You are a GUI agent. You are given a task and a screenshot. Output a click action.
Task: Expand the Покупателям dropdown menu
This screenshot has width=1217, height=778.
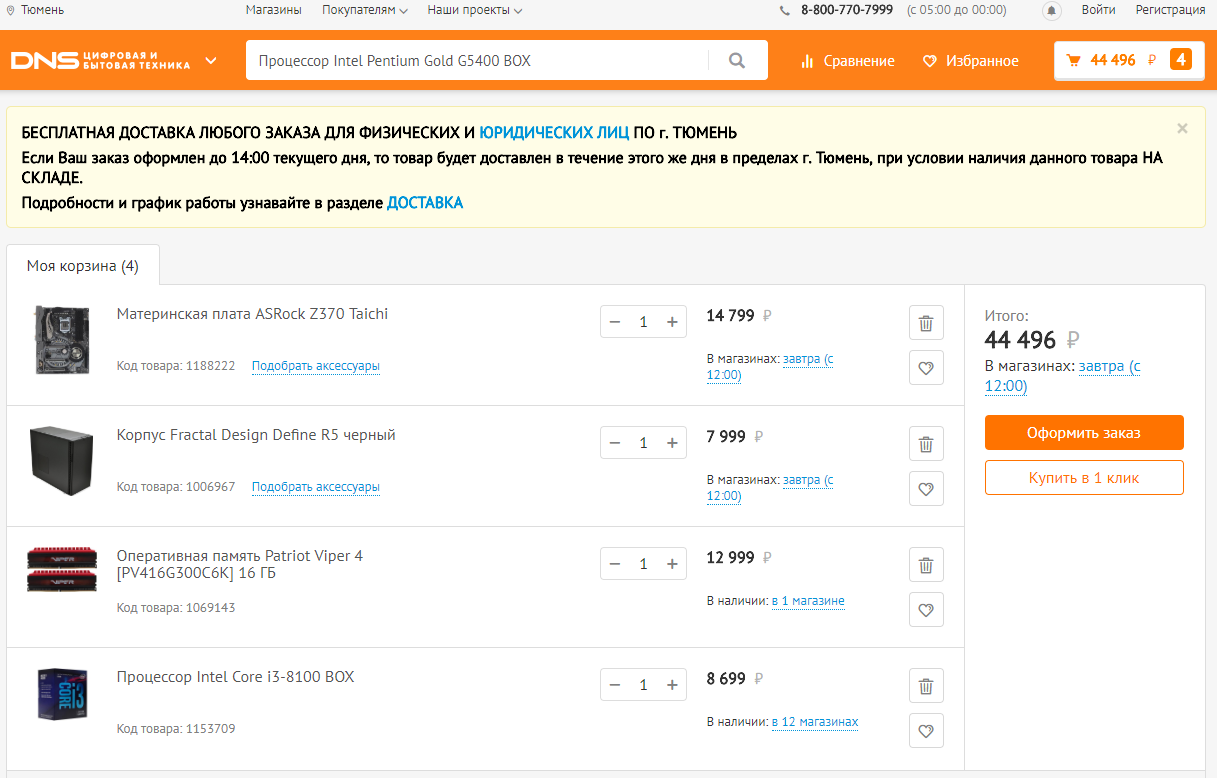pyautogui.click(x=365, y=10)
